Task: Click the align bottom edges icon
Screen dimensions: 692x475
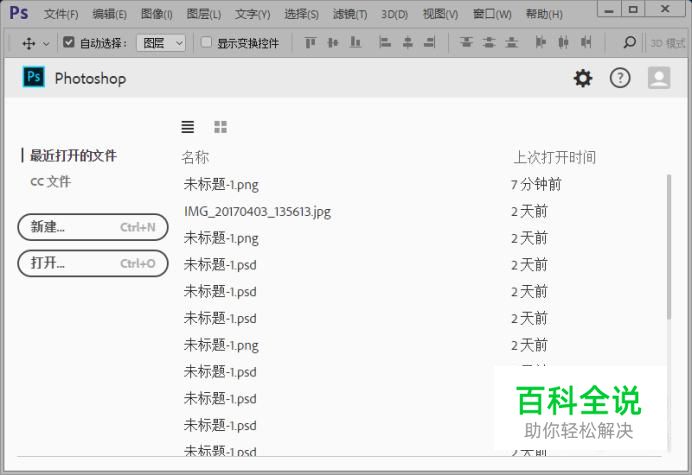Action: (x=355, y=42)
